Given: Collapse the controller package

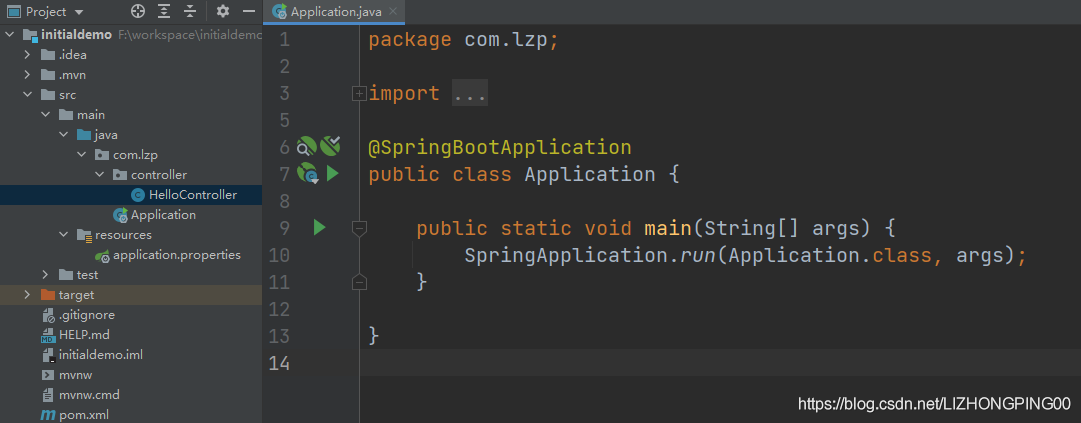Looking at the screenshot, I should coord(99,174).
